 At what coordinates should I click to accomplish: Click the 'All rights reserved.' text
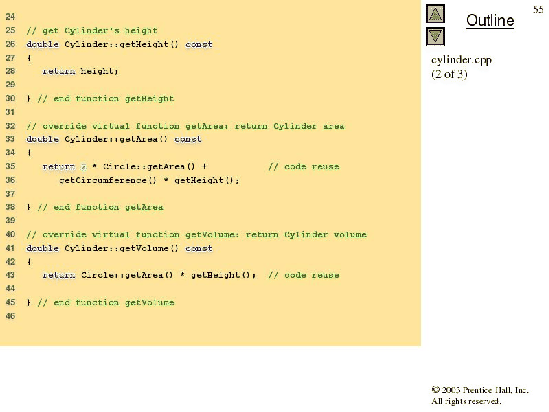pyautogui.click(x=466, y=401)
